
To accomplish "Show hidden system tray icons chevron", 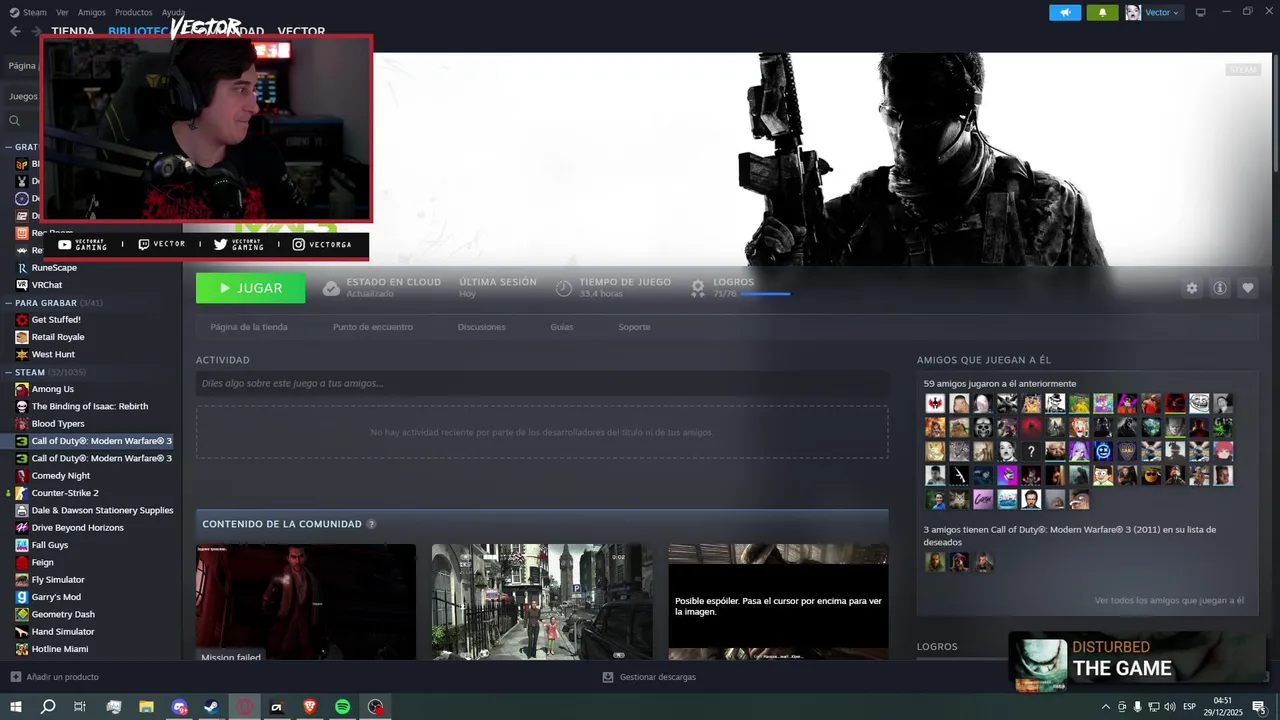I will click(x=1104, y=707).
